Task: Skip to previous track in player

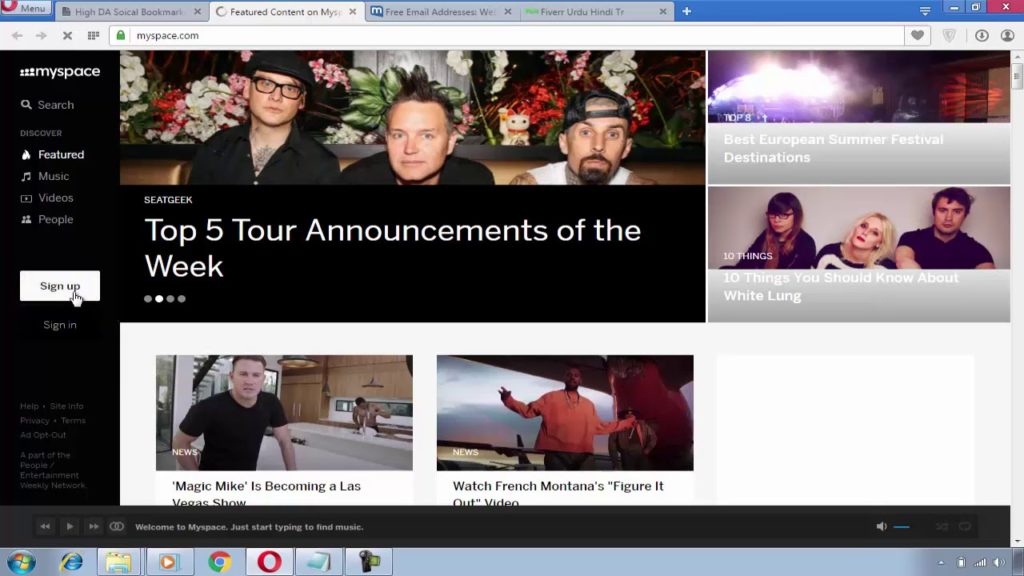Action: (45, 526)
